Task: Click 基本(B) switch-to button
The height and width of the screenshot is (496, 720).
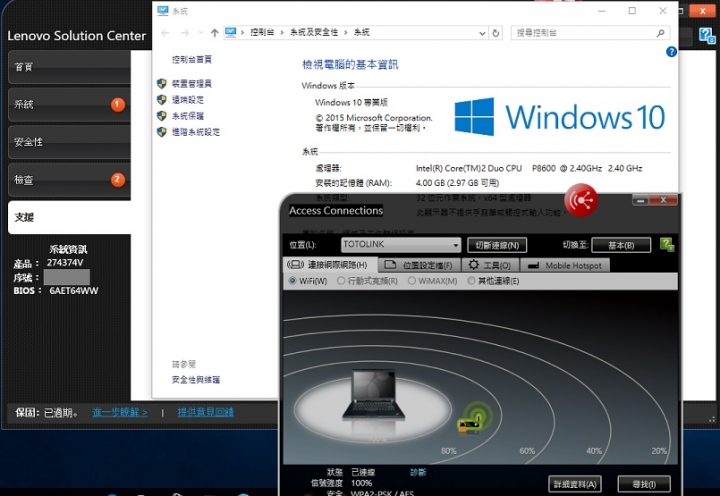Action: tap(621, 245)
